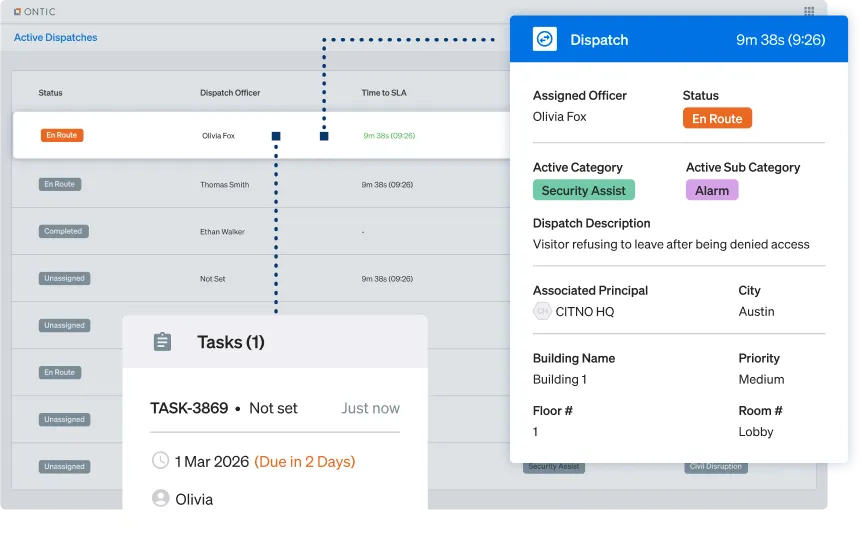
Task: Click the City value Austin
Action: coord(756,312)
